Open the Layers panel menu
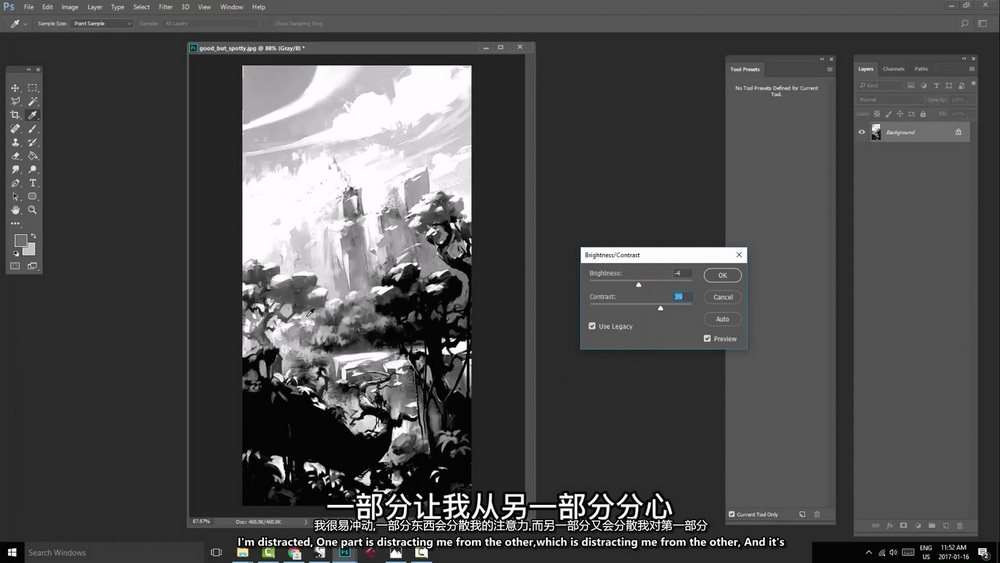 [972, 69]
